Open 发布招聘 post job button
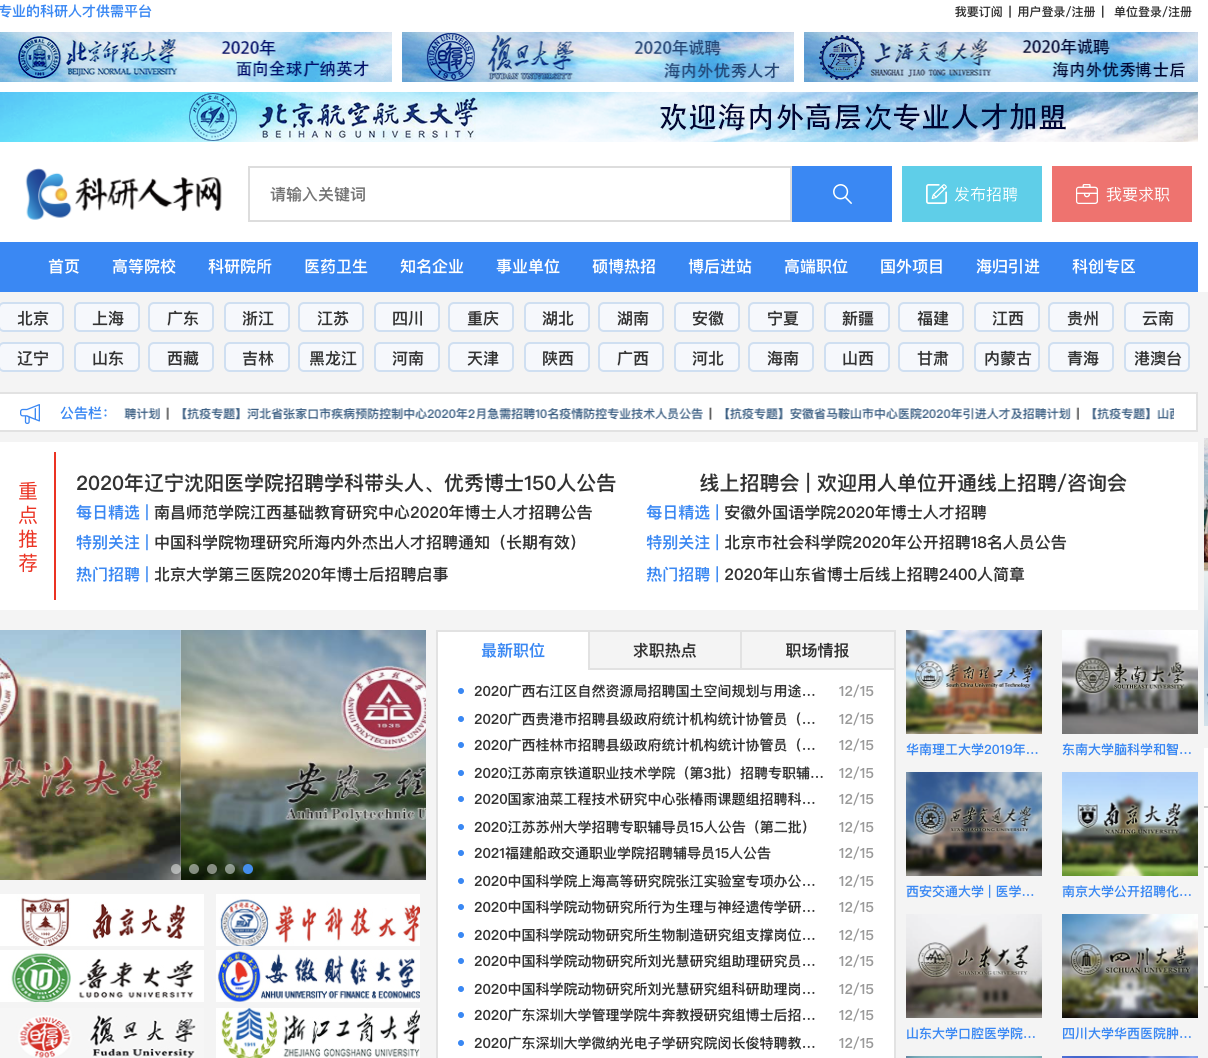1208x1058 pixels. pyautogui.click(x=972, y=194)
